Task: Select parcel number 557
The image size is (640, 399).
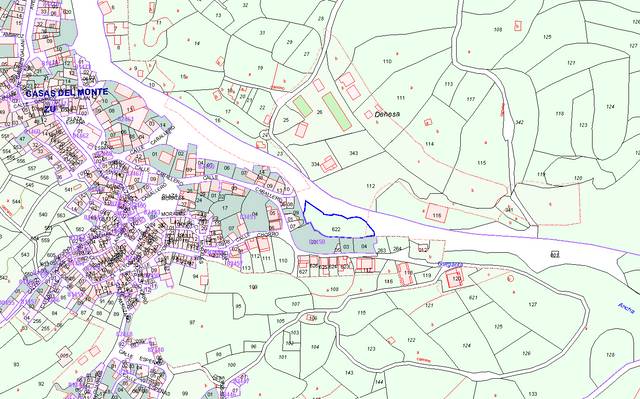Action: (32, 168)
